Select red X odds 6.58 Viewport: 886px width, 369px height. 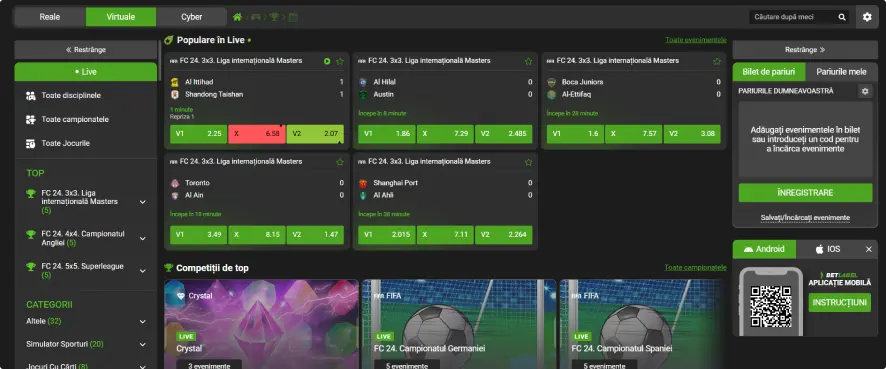[257, 134]
